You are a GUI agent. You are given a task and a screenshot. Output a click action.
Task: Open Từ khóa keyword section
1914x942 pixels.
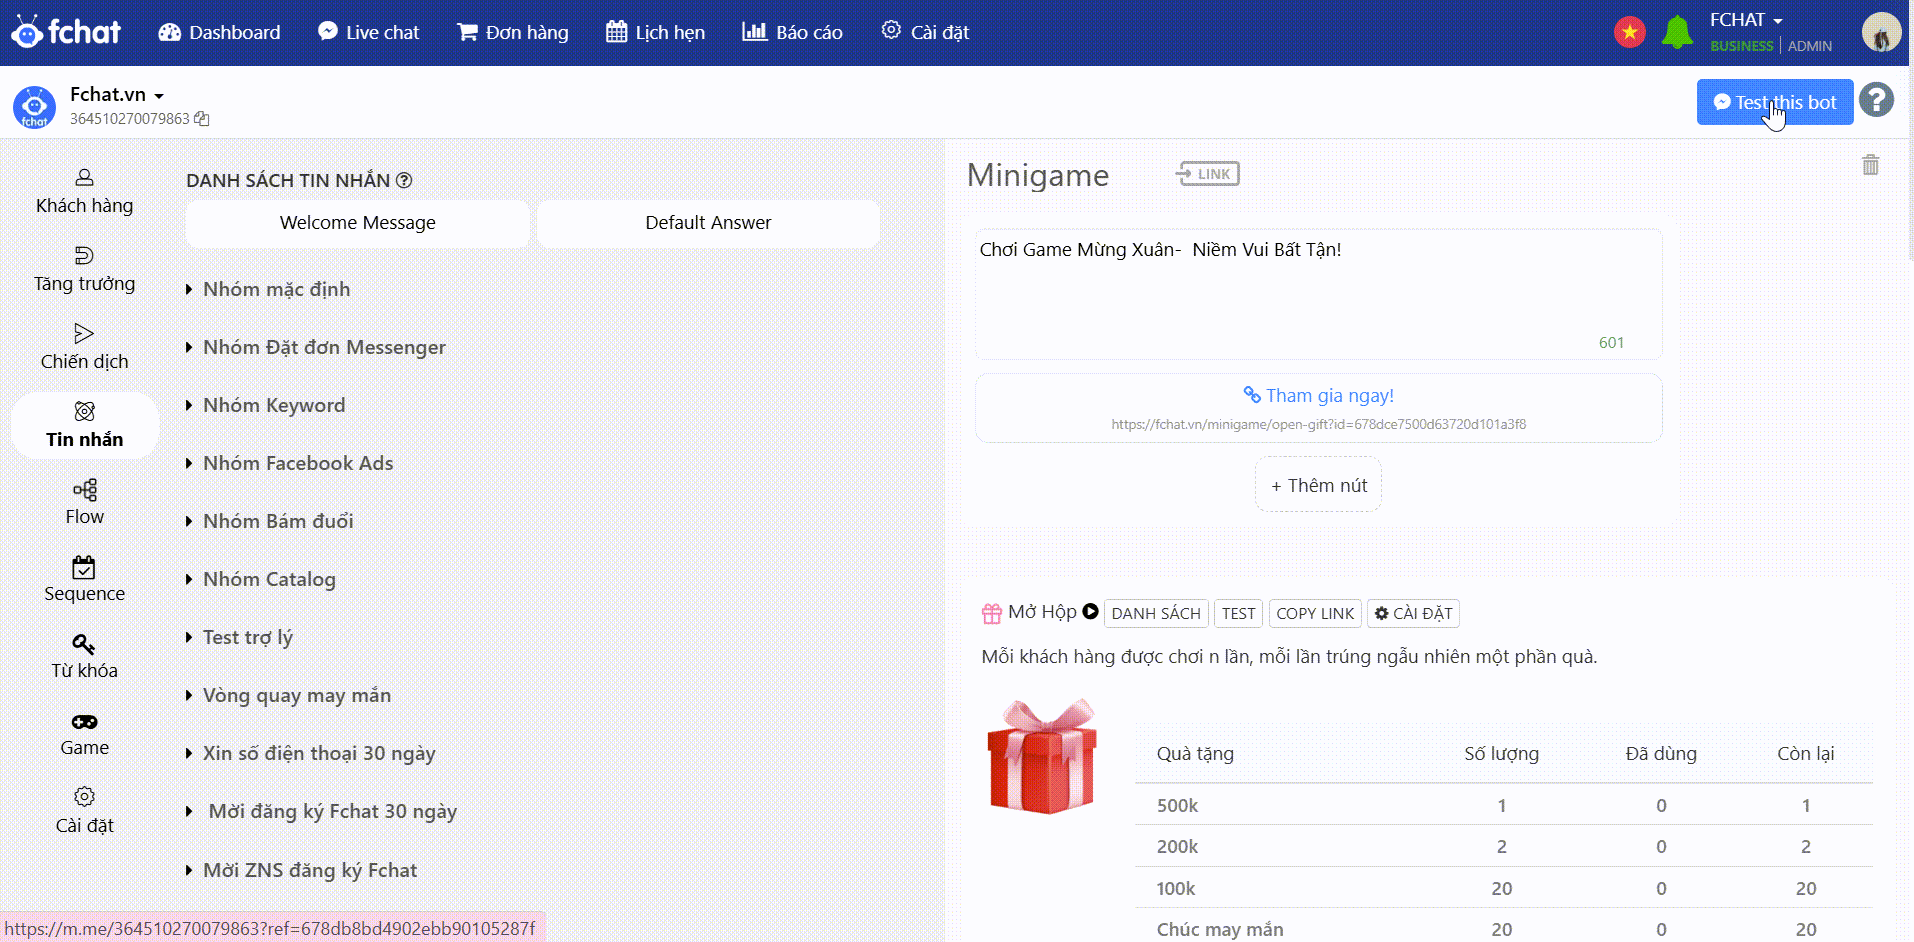tap(84, 655)
